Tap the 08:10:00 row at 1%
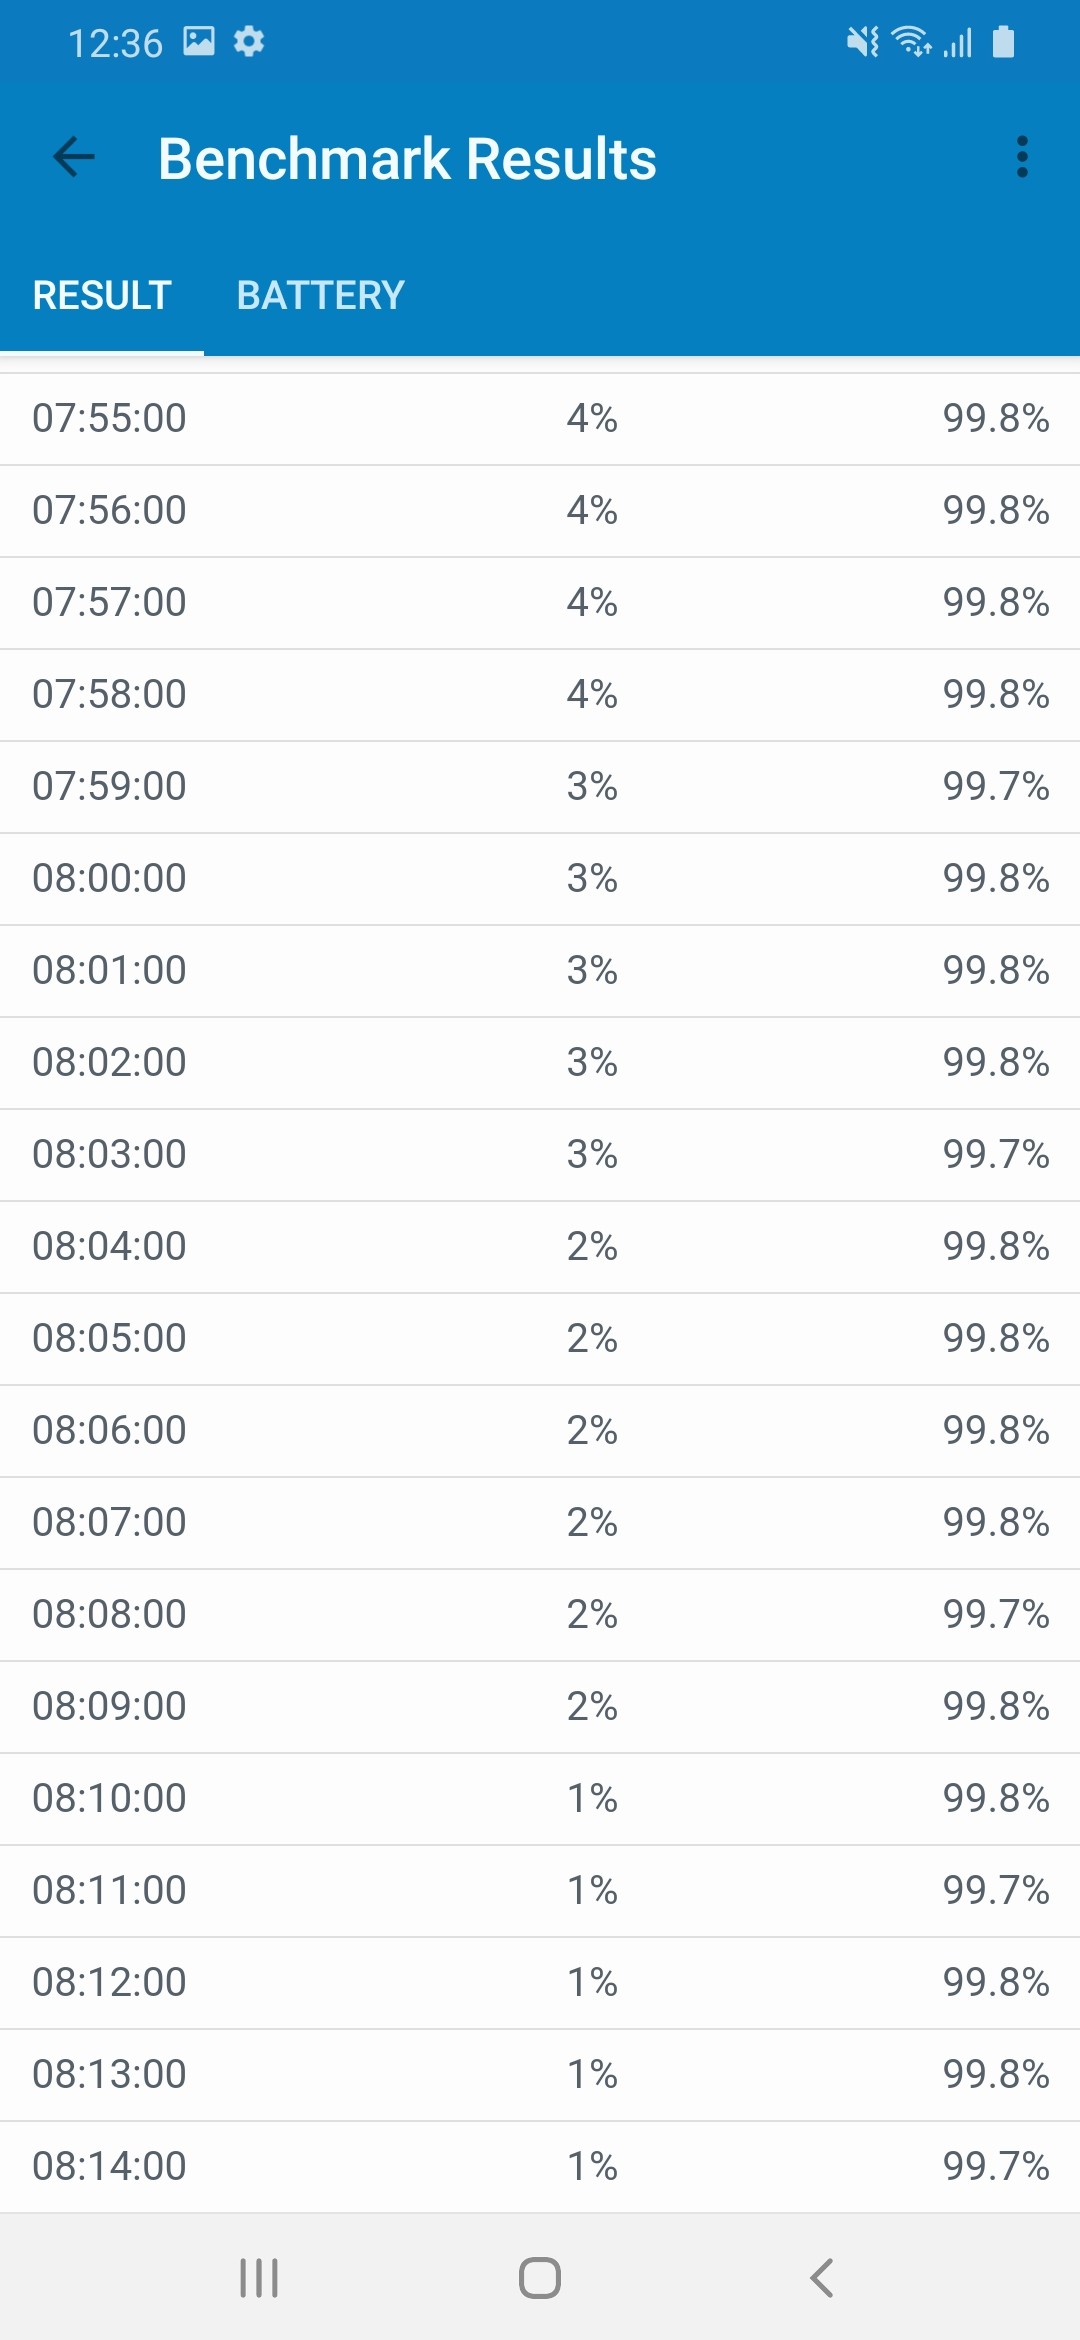This screenshot has height=2340, width=1080. tap(540, 1798)
